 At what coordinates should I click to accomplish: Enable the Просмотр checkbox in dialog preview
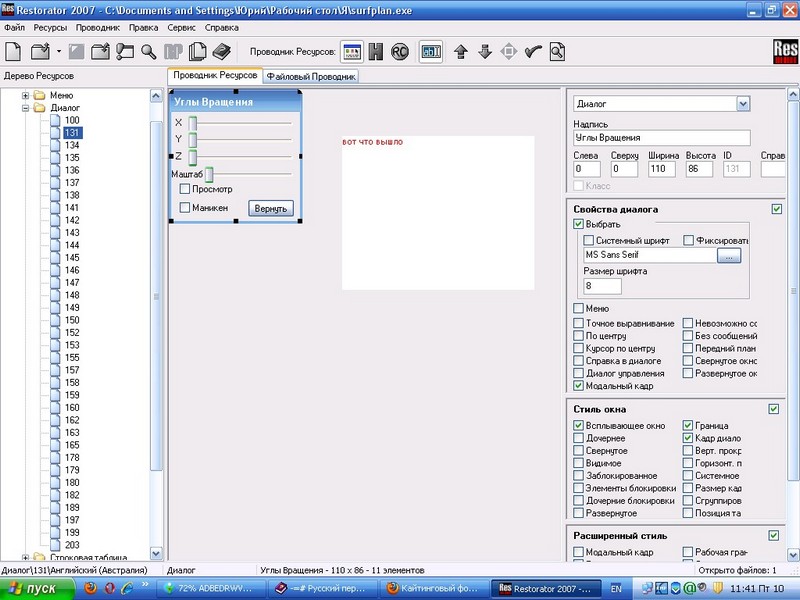point(185,189)
